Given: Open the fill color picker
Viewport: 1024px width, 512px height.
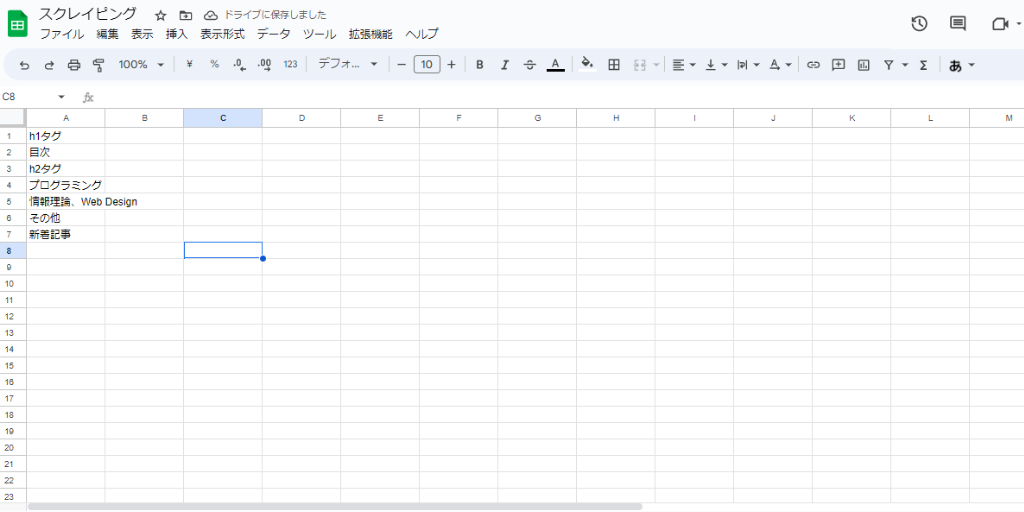Looking at the screenshot, I should 587,65.
